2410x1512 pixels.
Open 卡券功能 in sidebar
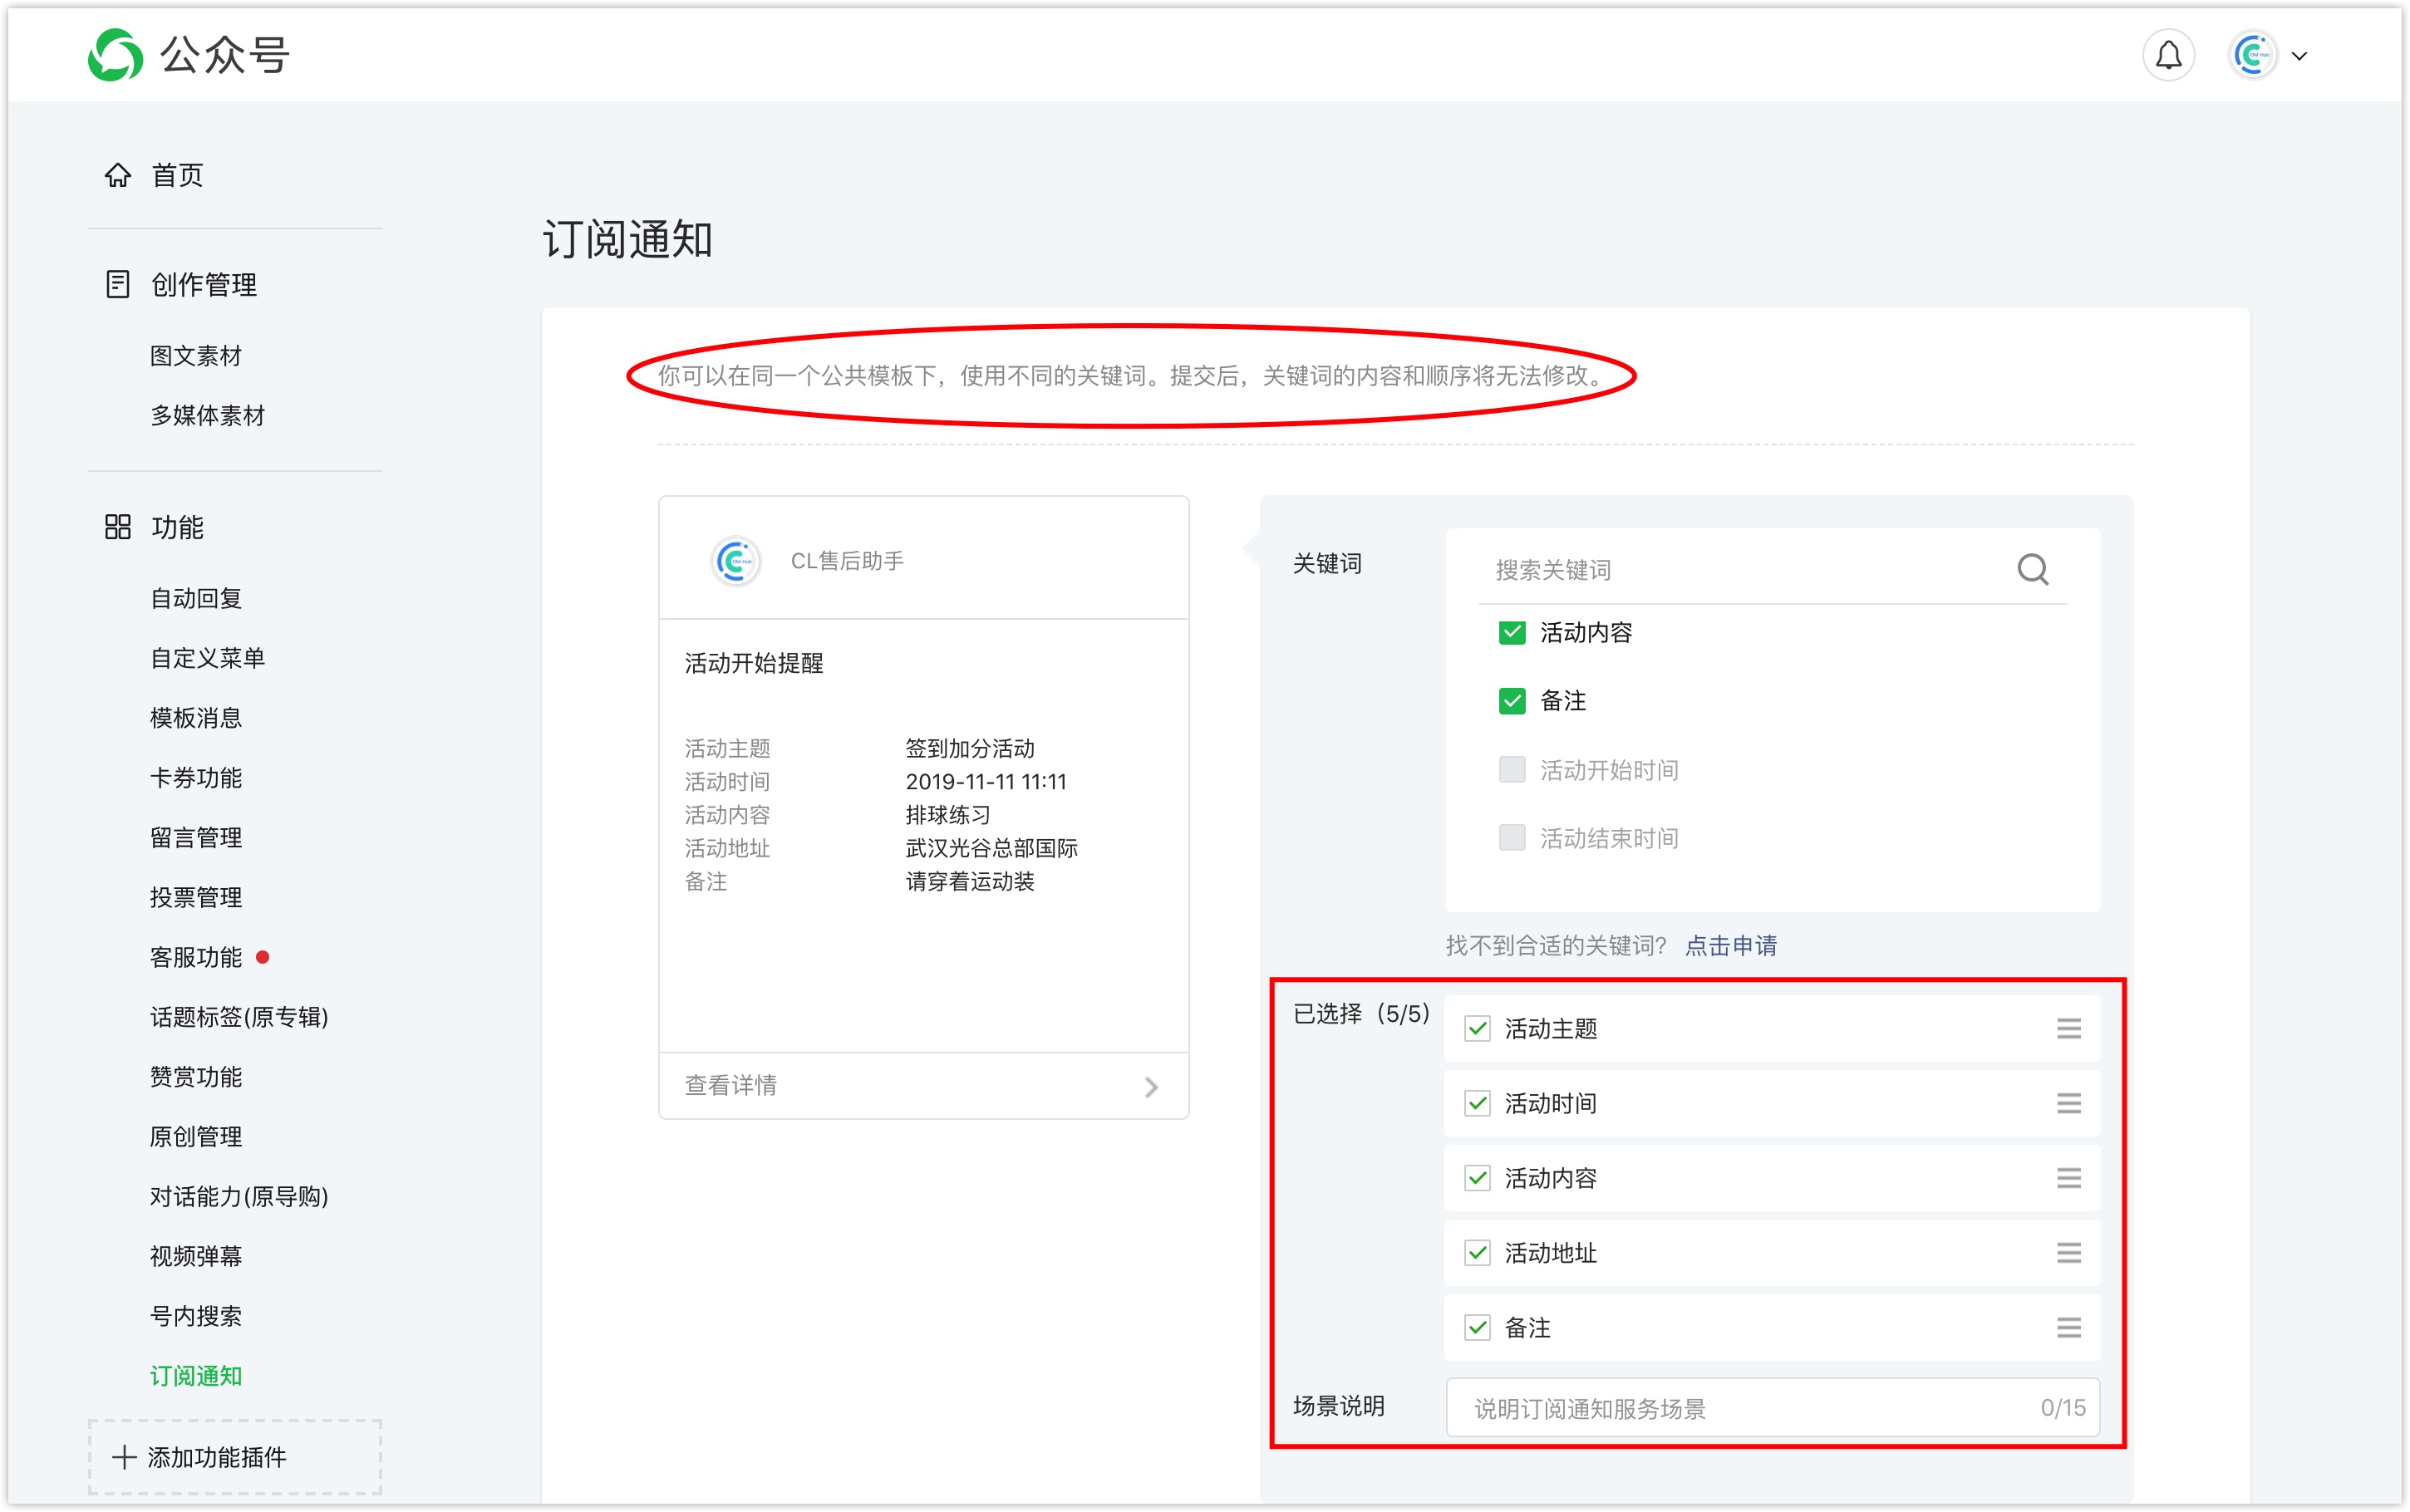click(x=196, y=778)
